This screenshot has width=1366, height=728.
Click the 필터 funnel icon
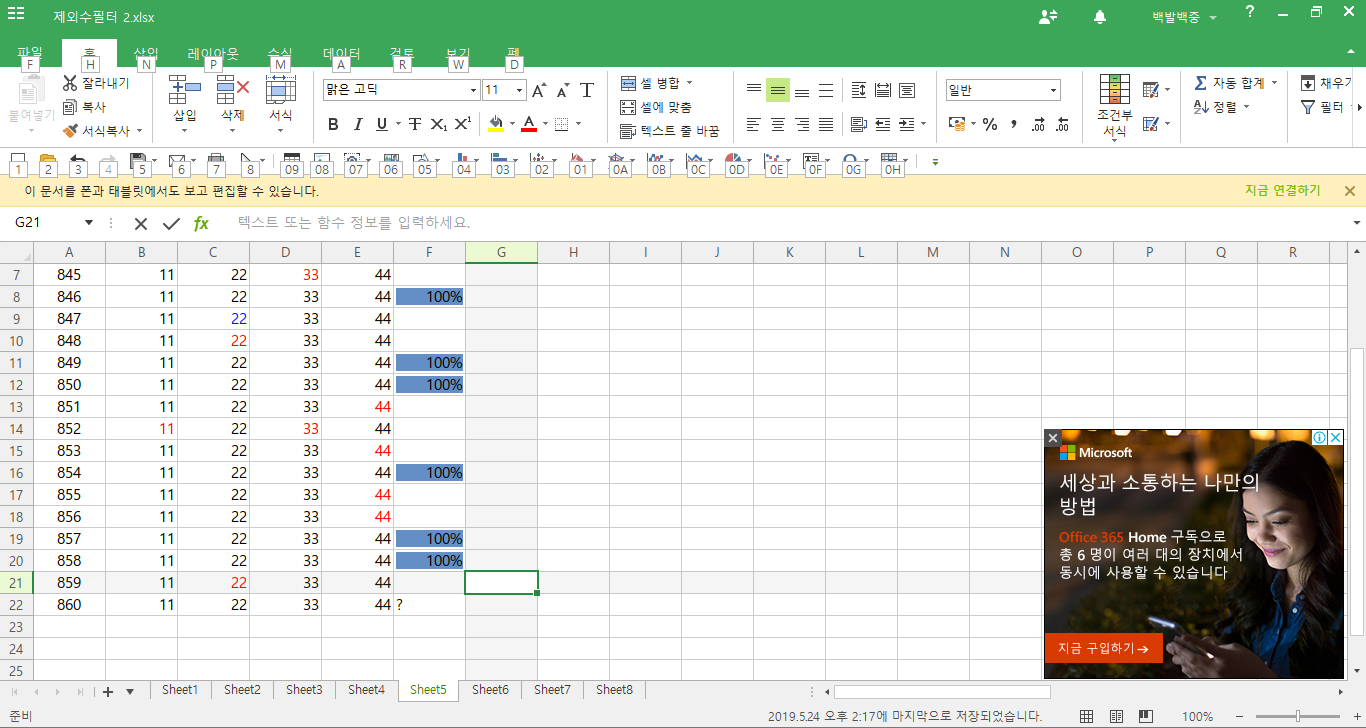[x=1308, y=107]
